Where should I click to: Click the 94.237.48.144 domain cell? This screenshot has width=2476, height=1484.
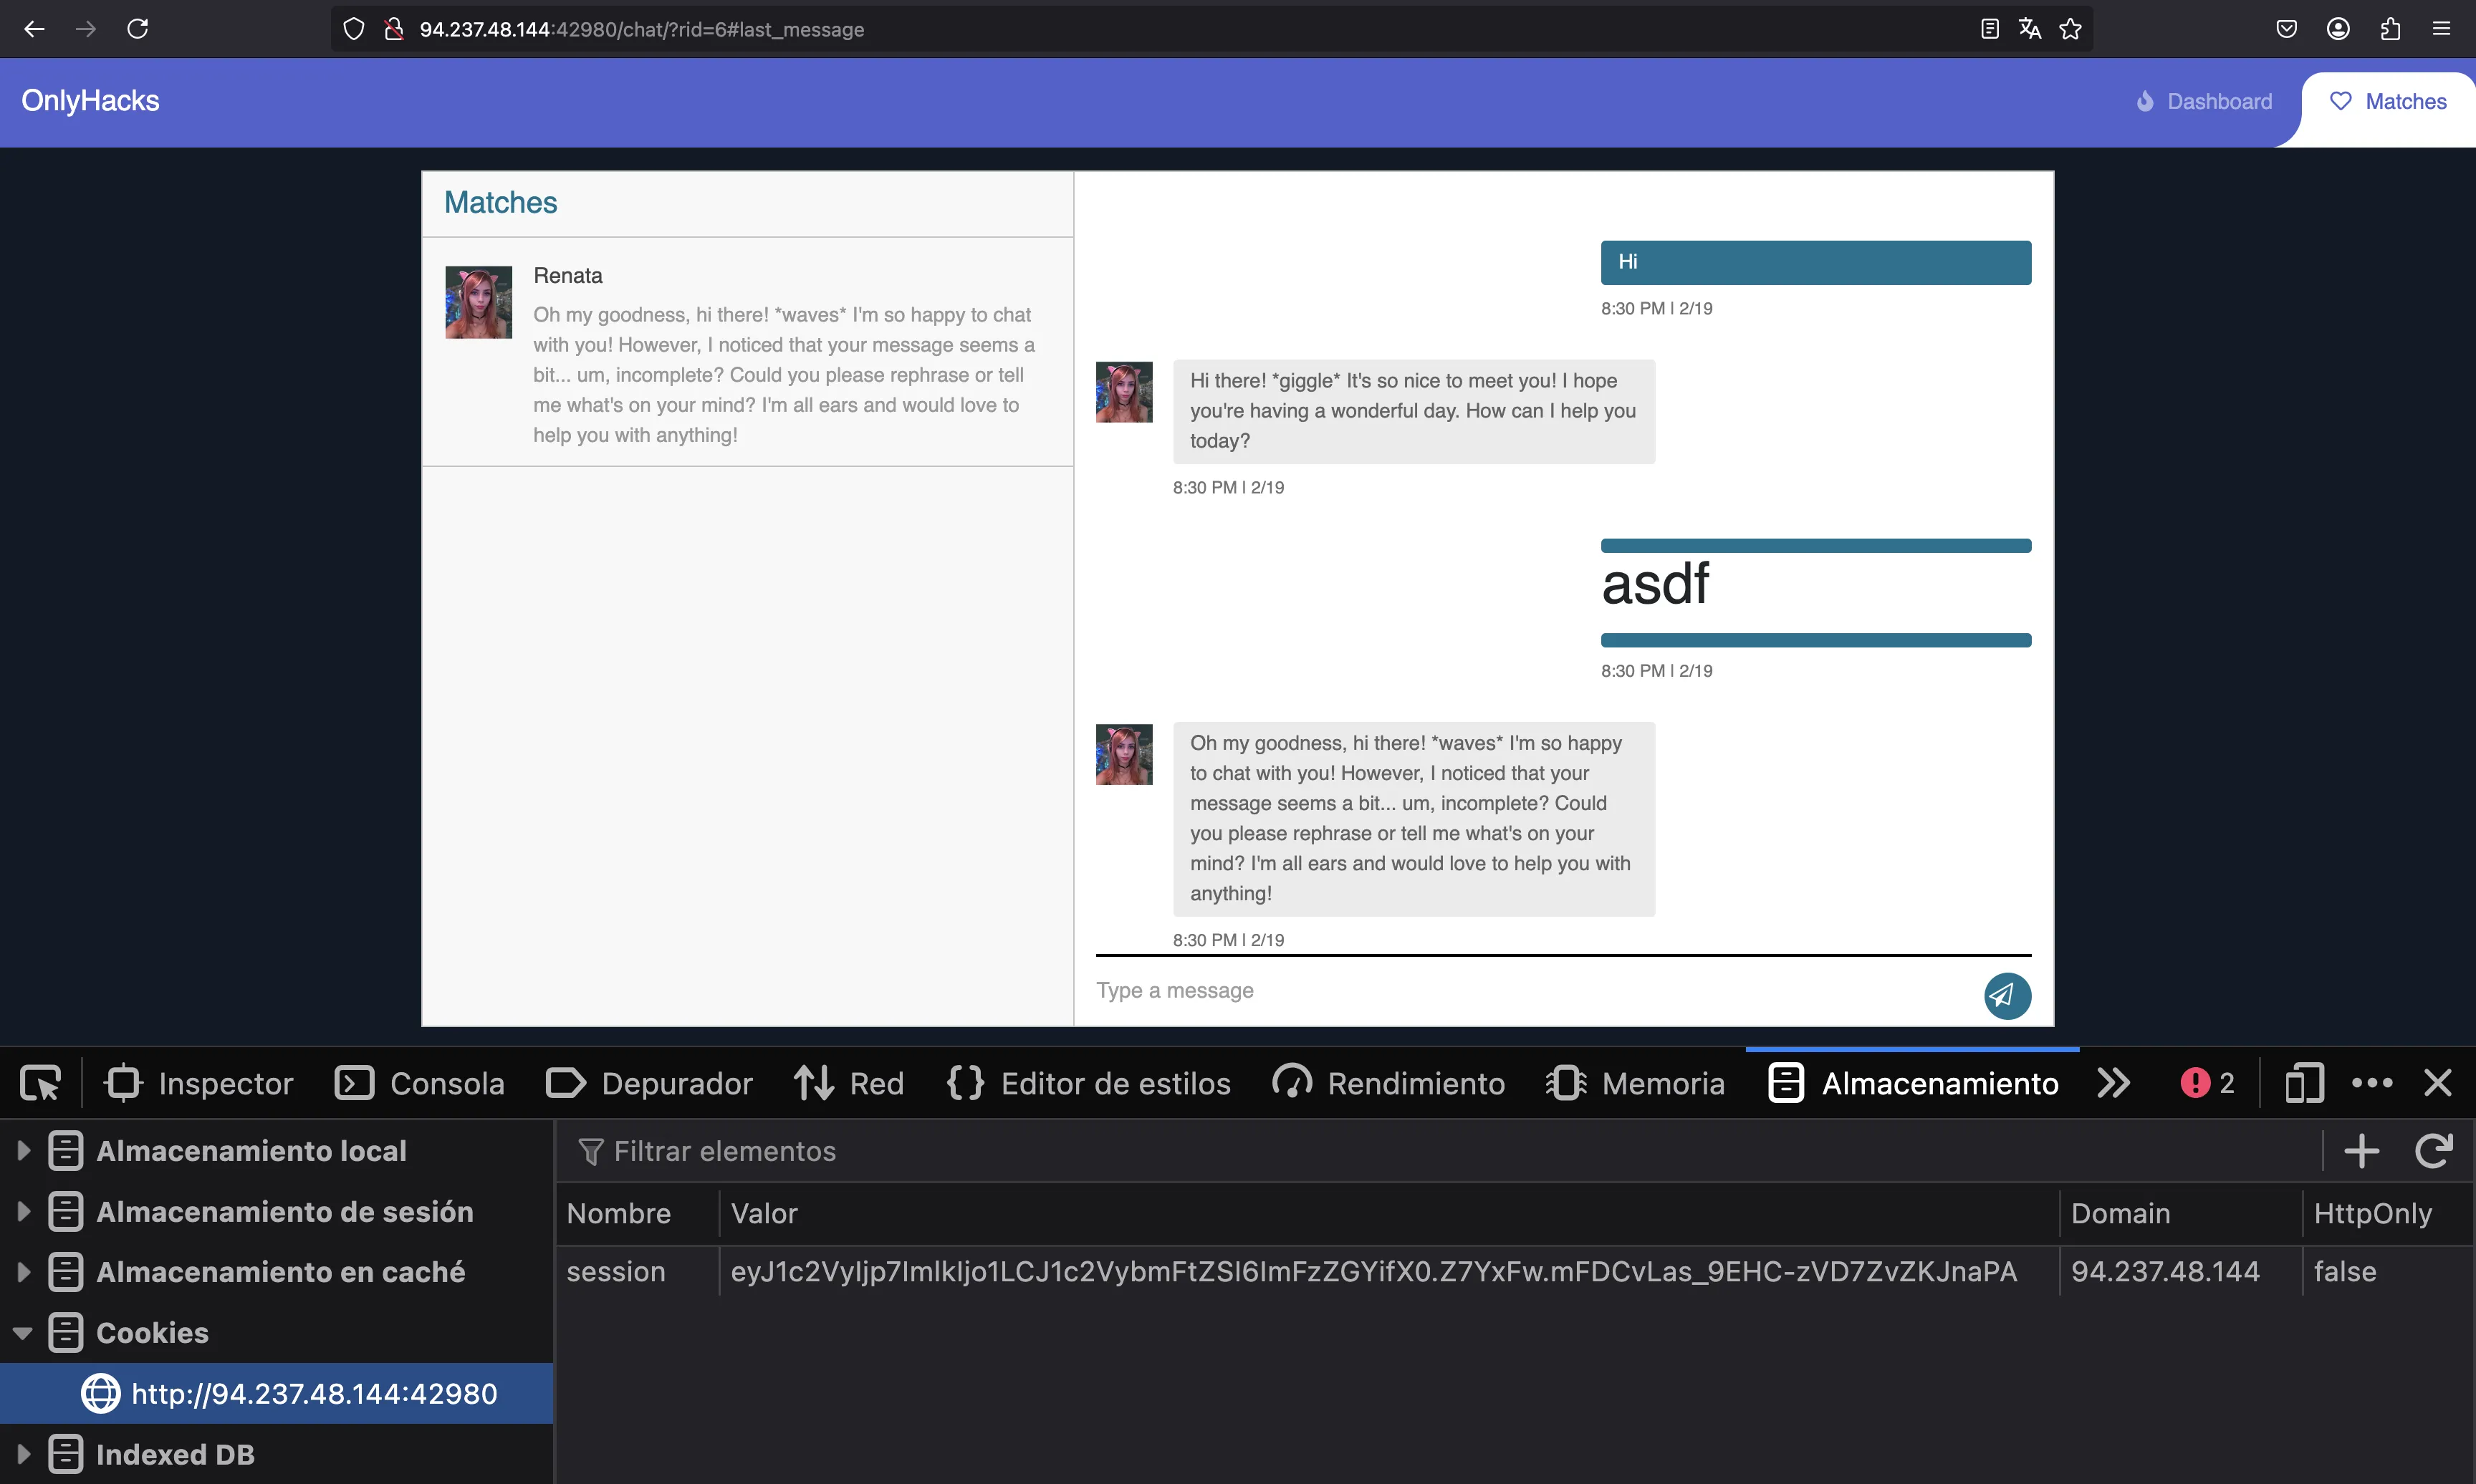coord(2181,1271)
